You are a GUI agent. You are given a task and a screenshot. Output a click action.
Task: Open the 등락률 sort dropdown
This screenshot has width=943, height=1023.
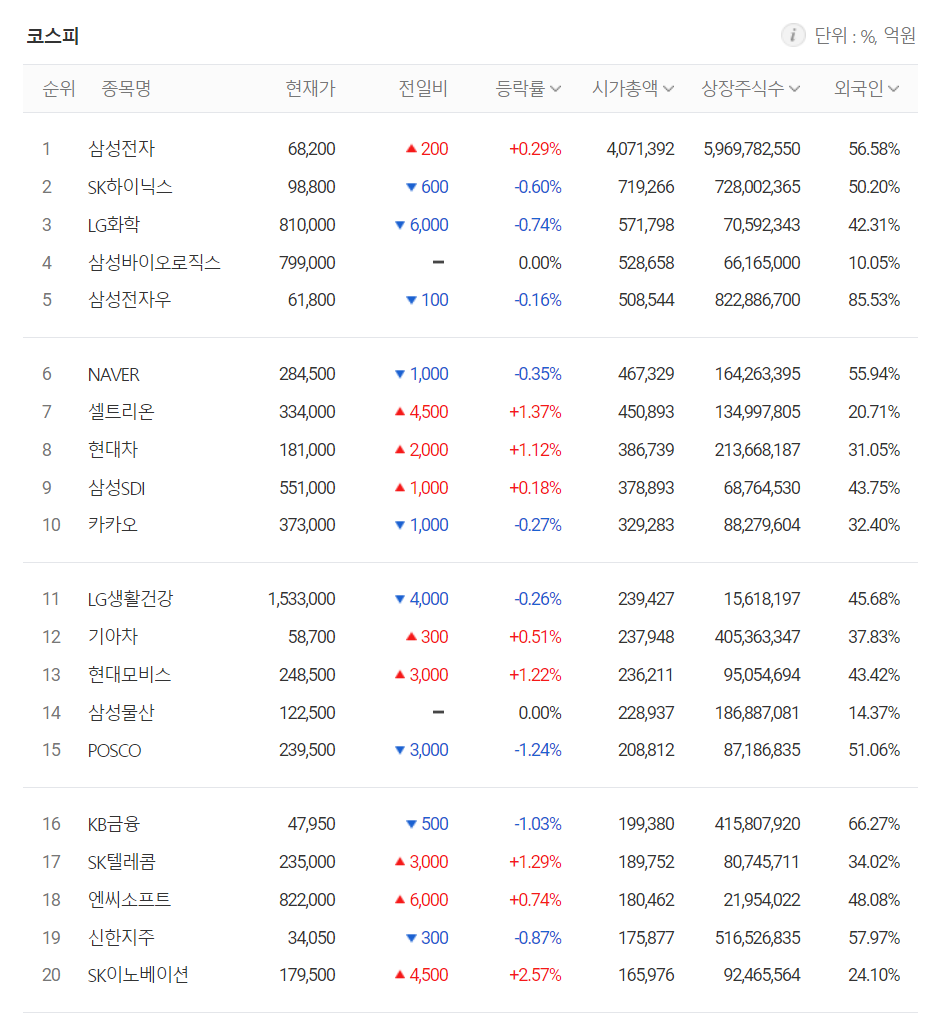(x=528, y=88)
